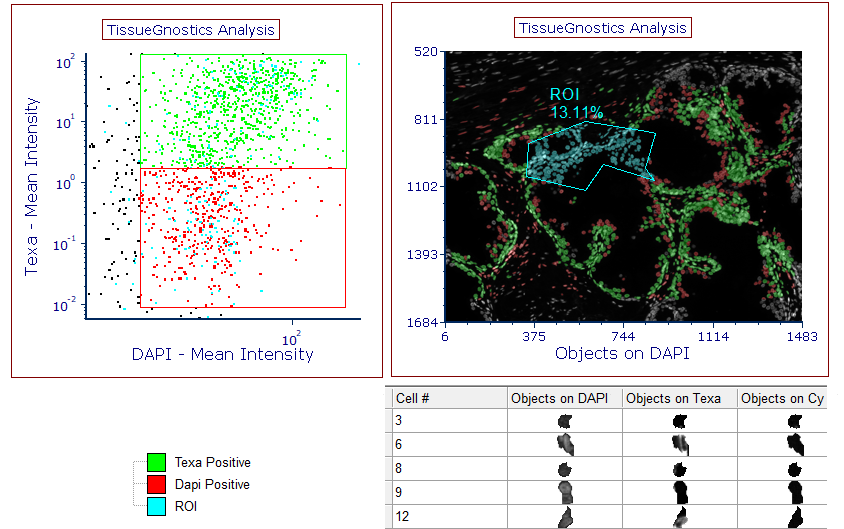Click the tissue image TissueGnostics Analysis title
844x529 pixels.
602,28
